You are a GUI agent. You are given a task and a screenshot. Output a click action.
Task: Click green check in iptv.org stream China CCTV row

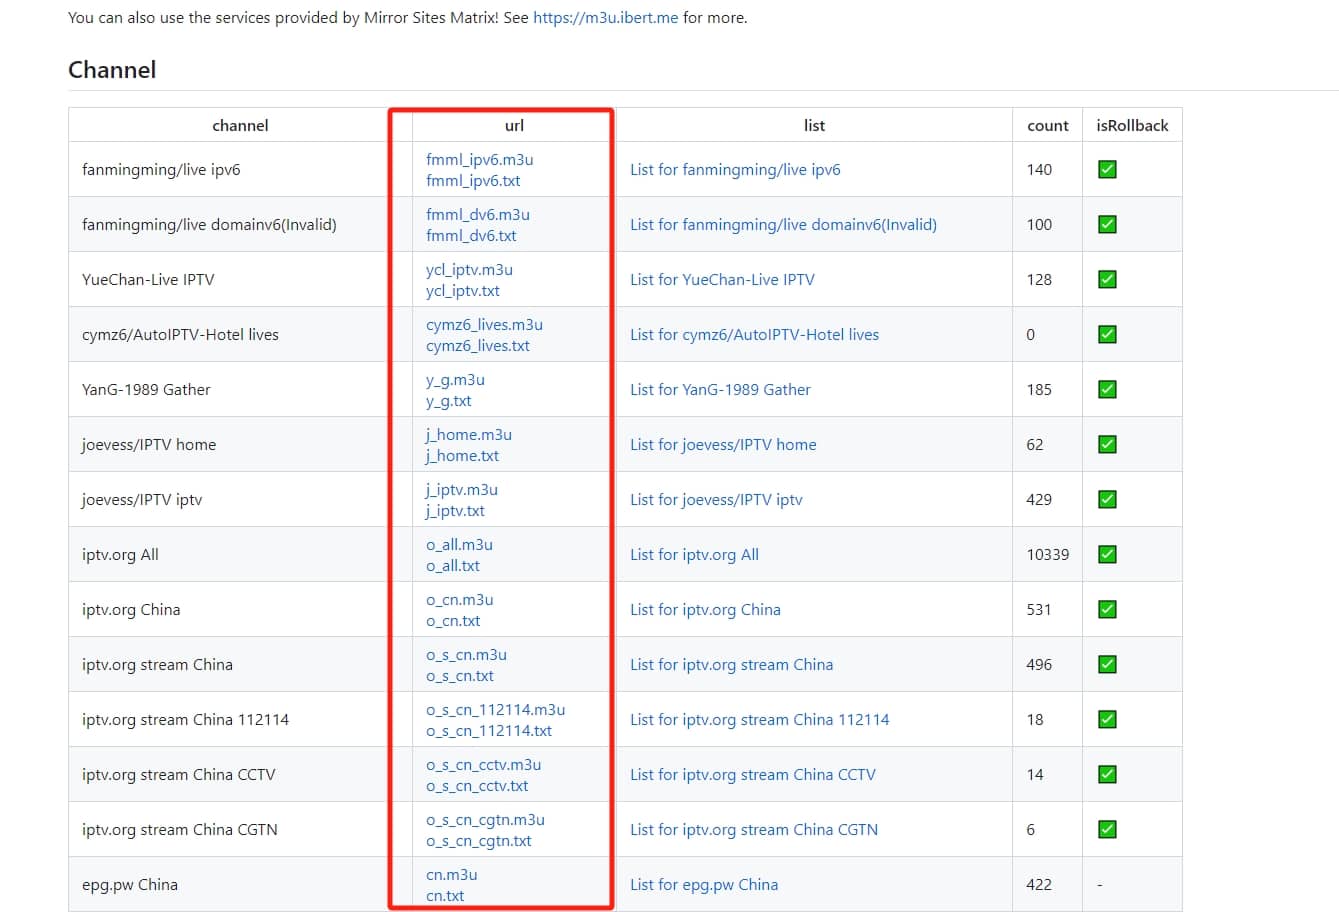click(1107, 774)
